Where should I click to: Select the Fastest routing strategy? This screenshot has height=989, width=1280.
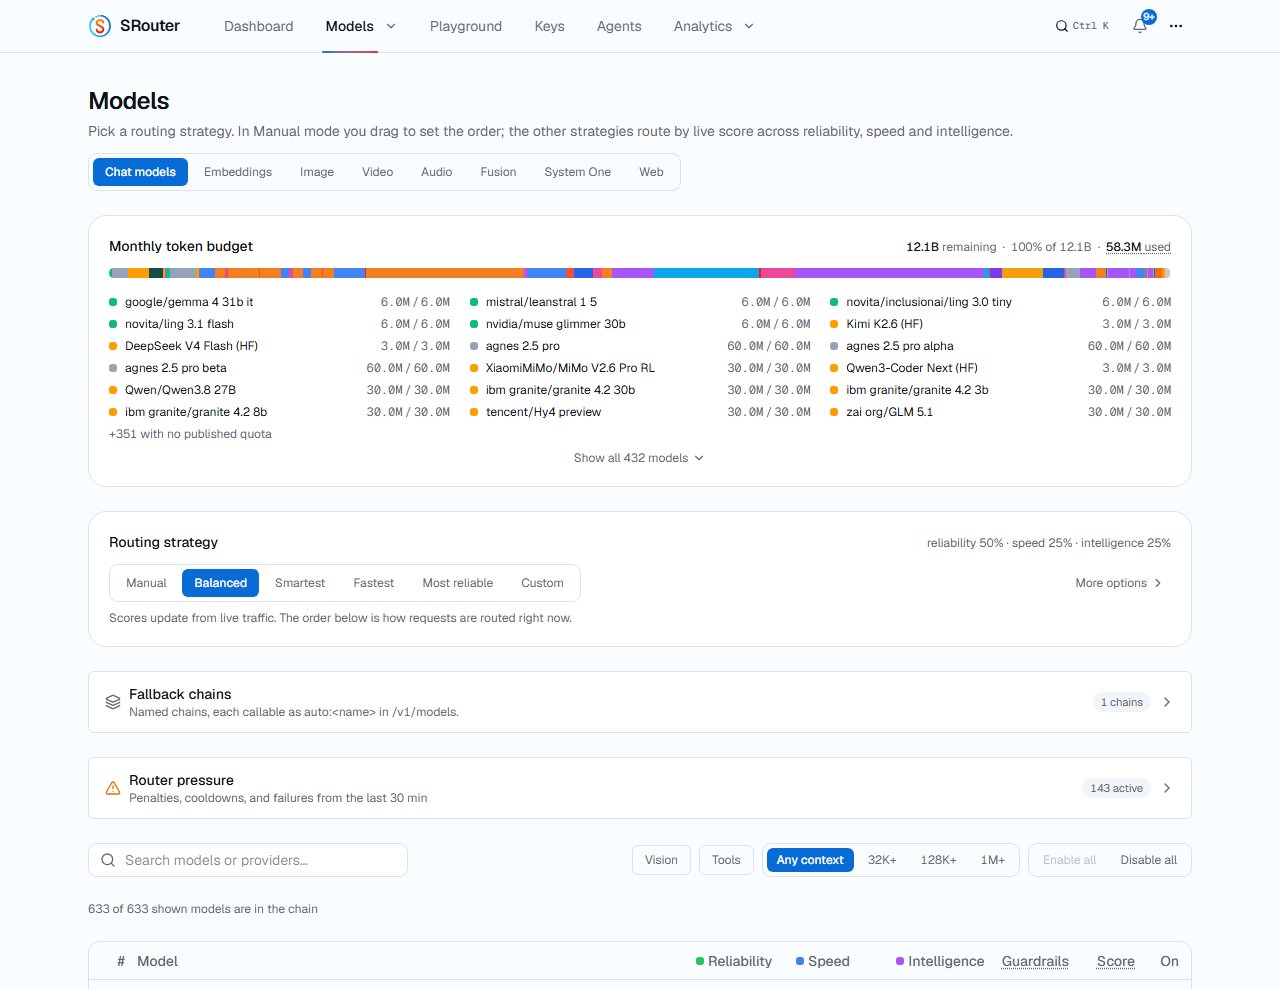tap(374, 583)
